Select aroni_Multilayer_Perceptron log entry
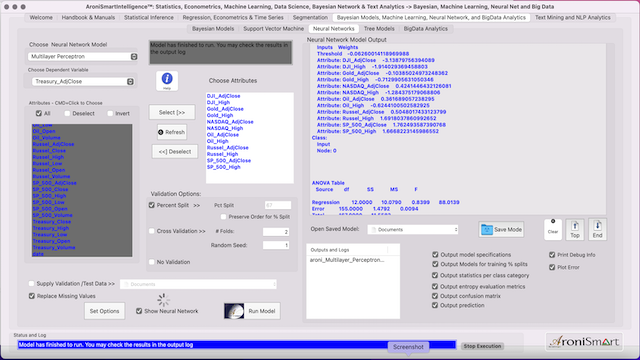 (x=347, y=260)
